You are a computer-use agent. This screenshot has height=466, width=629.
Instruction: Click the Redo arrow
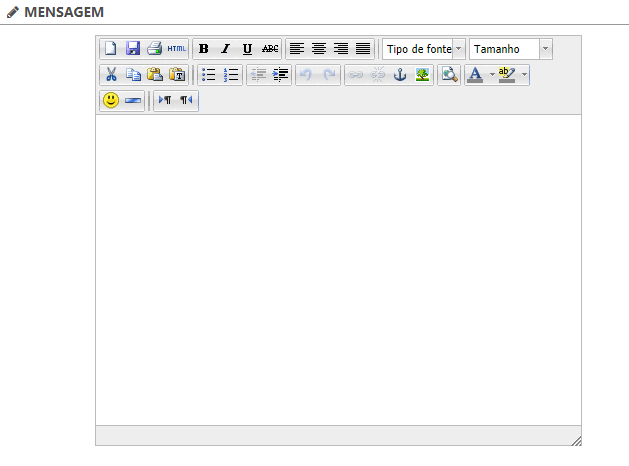(x=329, y=75)
